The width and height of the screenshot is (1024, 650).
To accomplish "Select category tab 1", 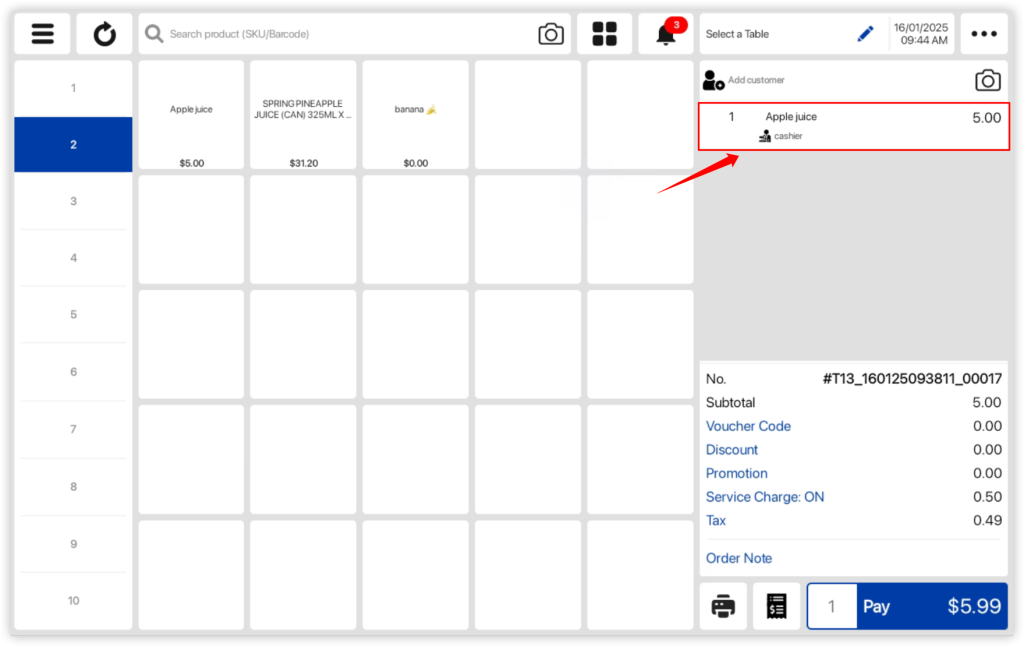I will click(73, 88).
